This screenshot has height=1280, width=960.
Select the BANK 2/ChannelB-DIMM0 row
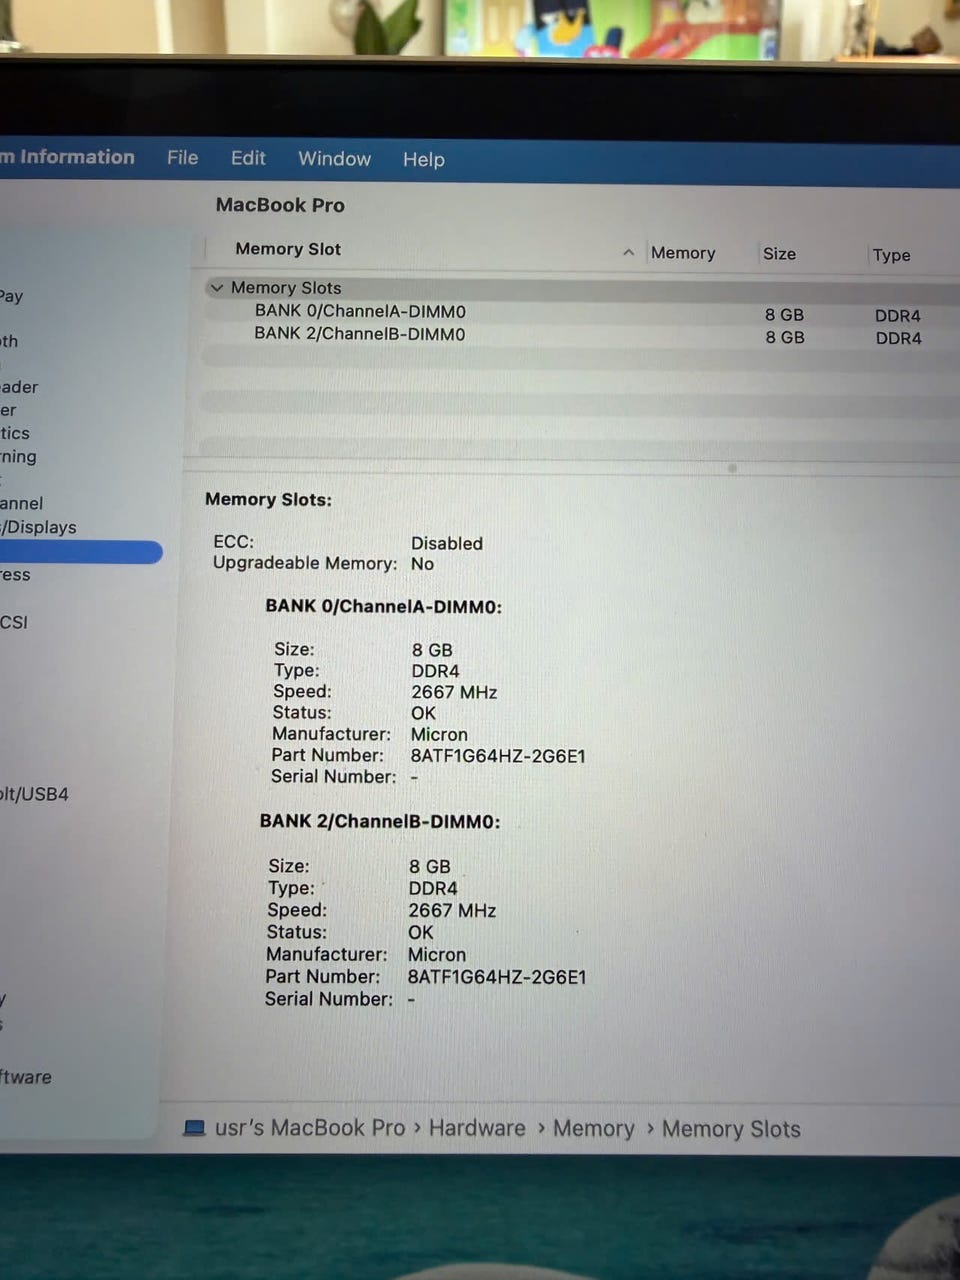(580, 335)
